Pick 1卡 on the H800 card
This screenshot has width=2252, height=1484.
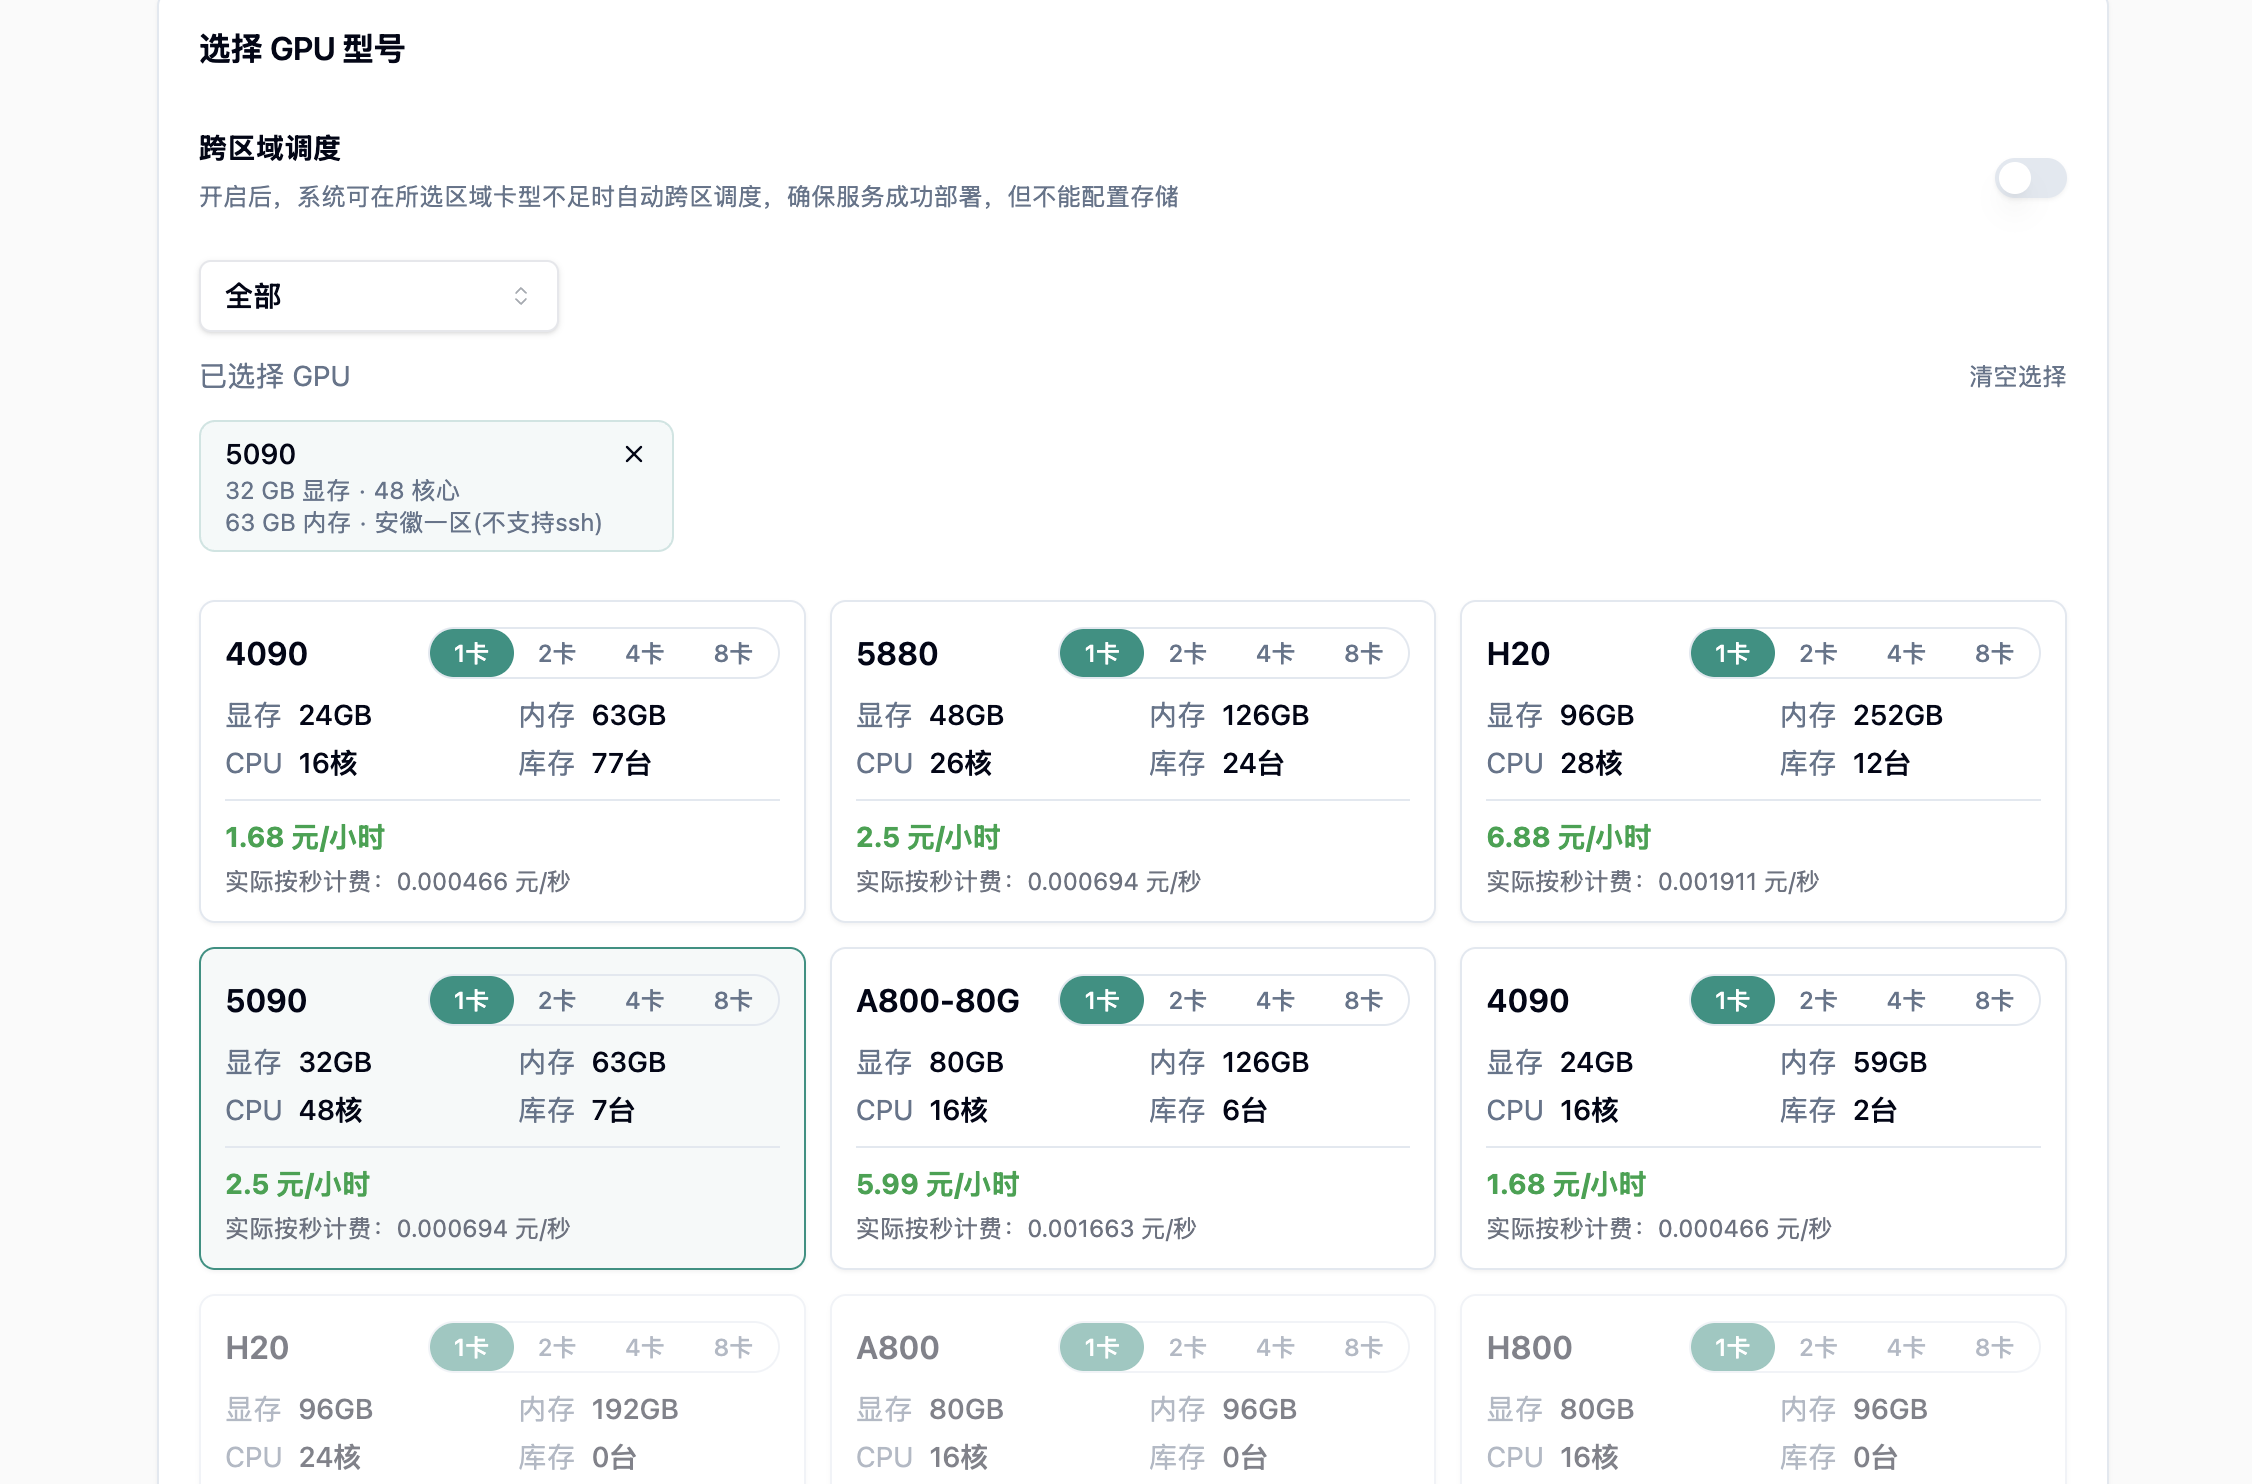pos(1732,1348)
